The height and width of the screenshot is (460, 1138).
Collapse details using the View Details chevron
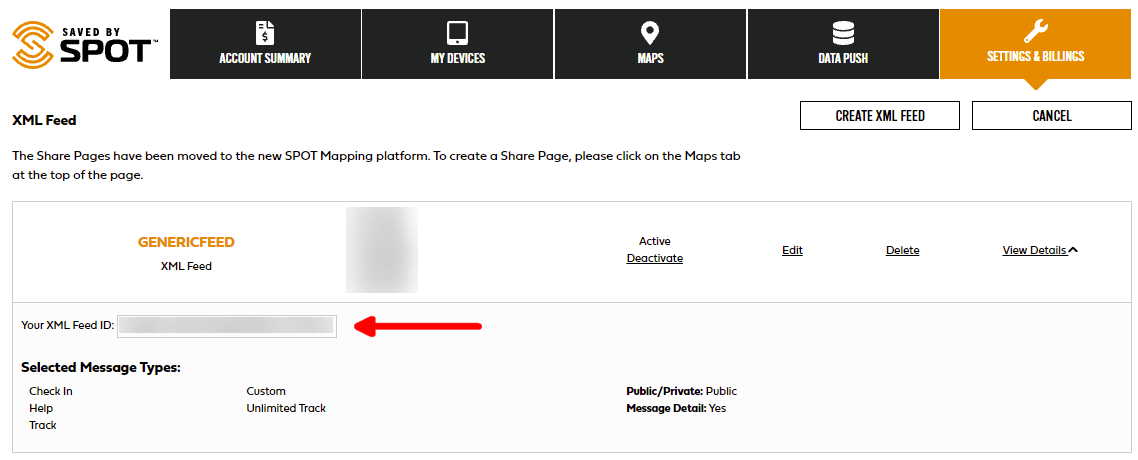[1073, 250]
